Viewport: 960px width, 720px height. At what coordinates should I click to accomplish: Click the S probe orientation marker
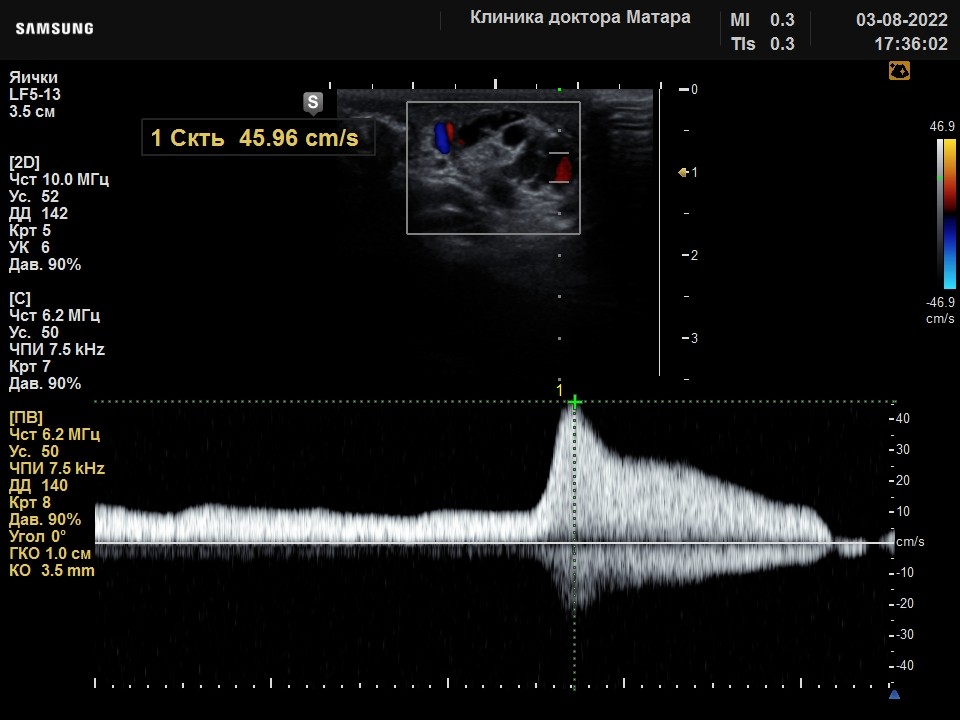tap(313, 103)
